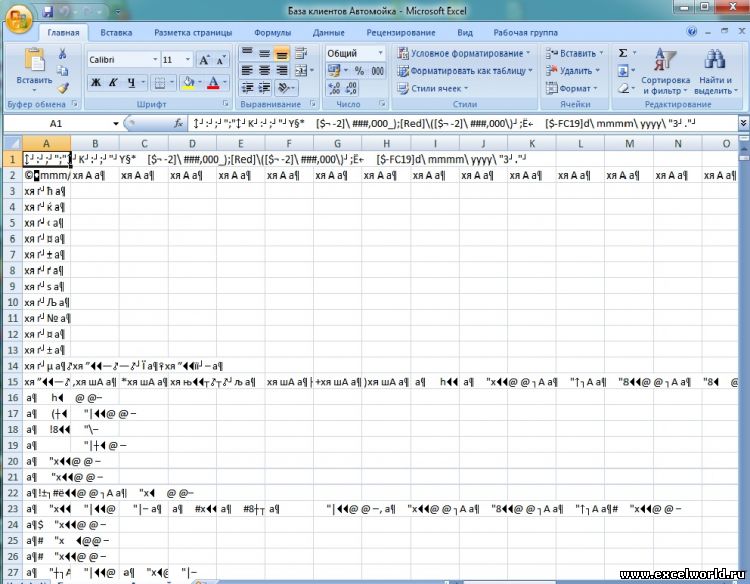Click the Office button orb
The image size is (750, 584).
[19, 20]
